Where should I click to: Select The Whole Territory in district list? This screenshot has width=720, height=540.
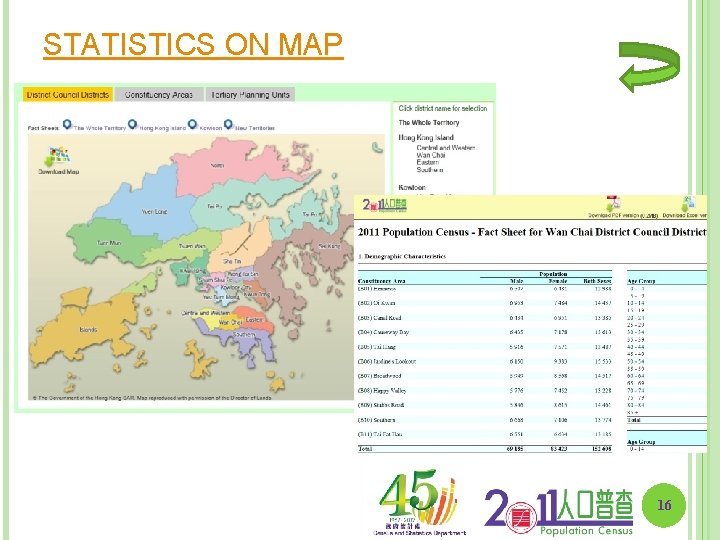pyautogui.click(x=428, y=123)
